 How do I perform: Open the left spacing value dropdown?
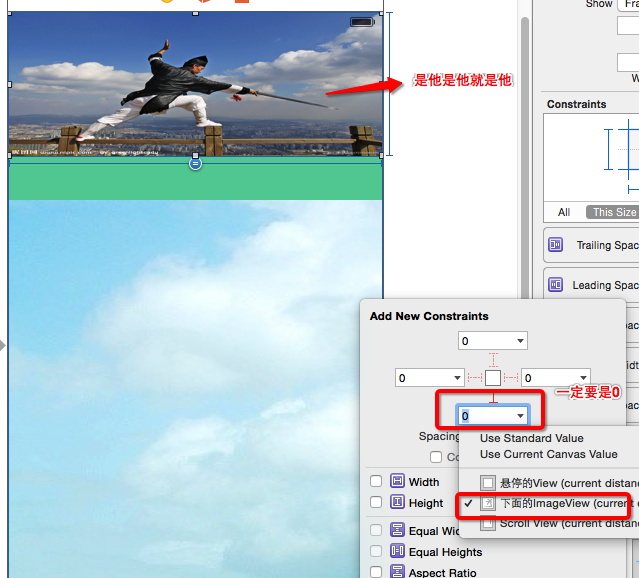click(x=458, y=378)
